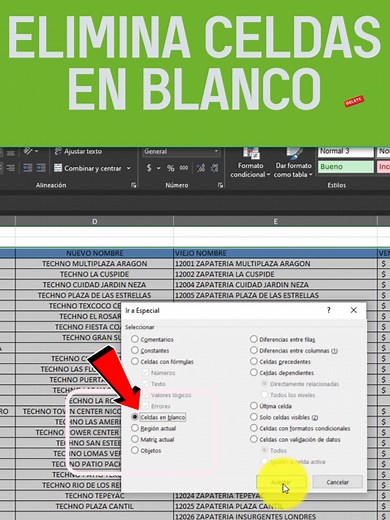Select column E header
Viewport: 390px width, 520px height.
[275, 221]
